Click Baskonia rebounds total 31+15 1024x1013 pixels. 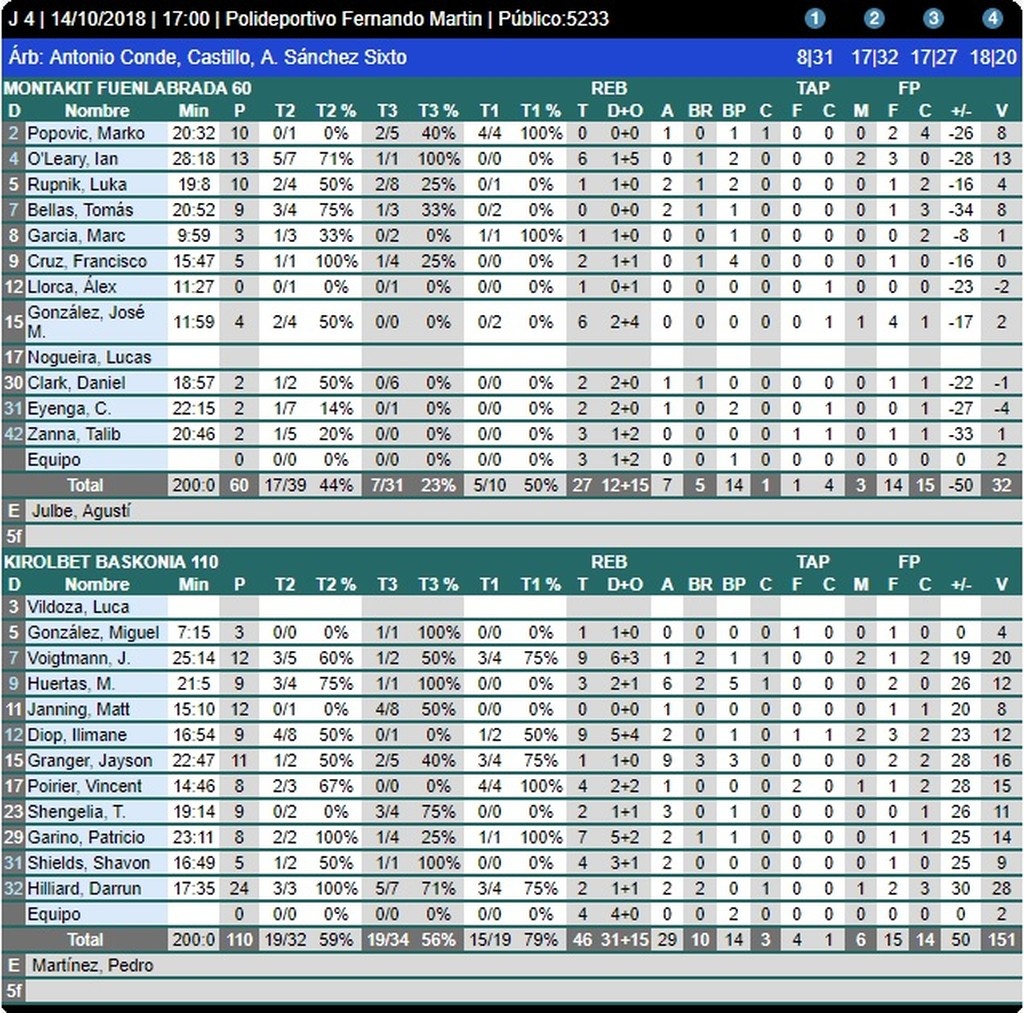coord(624,939)
